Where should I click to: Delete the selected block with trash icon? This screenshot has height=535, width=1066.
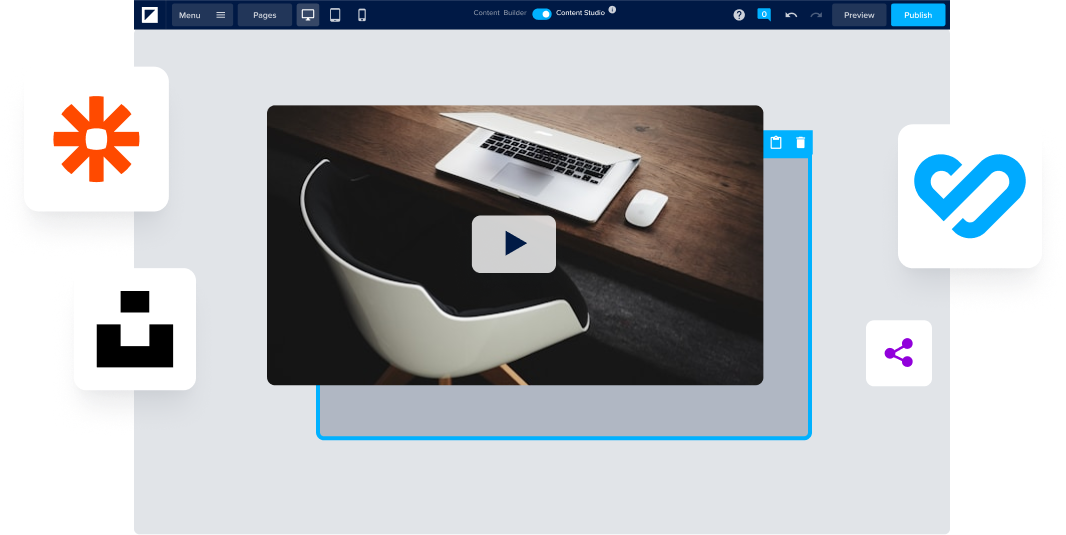coord(800,143)
